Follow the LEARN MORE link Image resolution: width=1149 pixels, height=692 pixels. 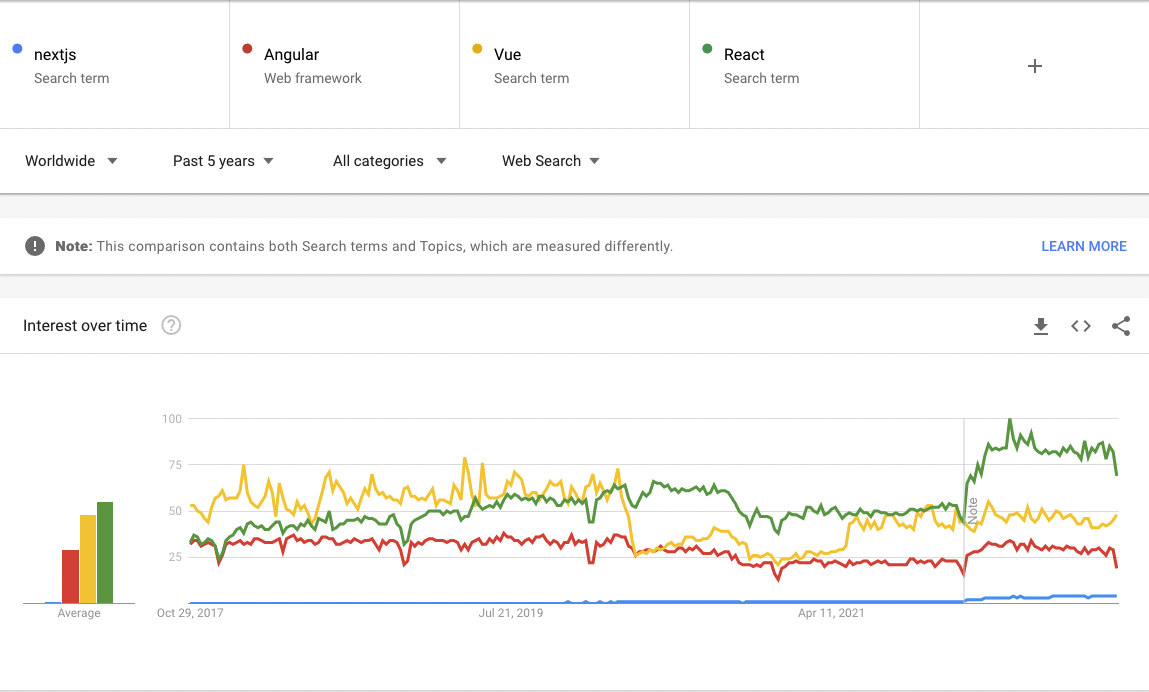click(x=1084, y=246)
